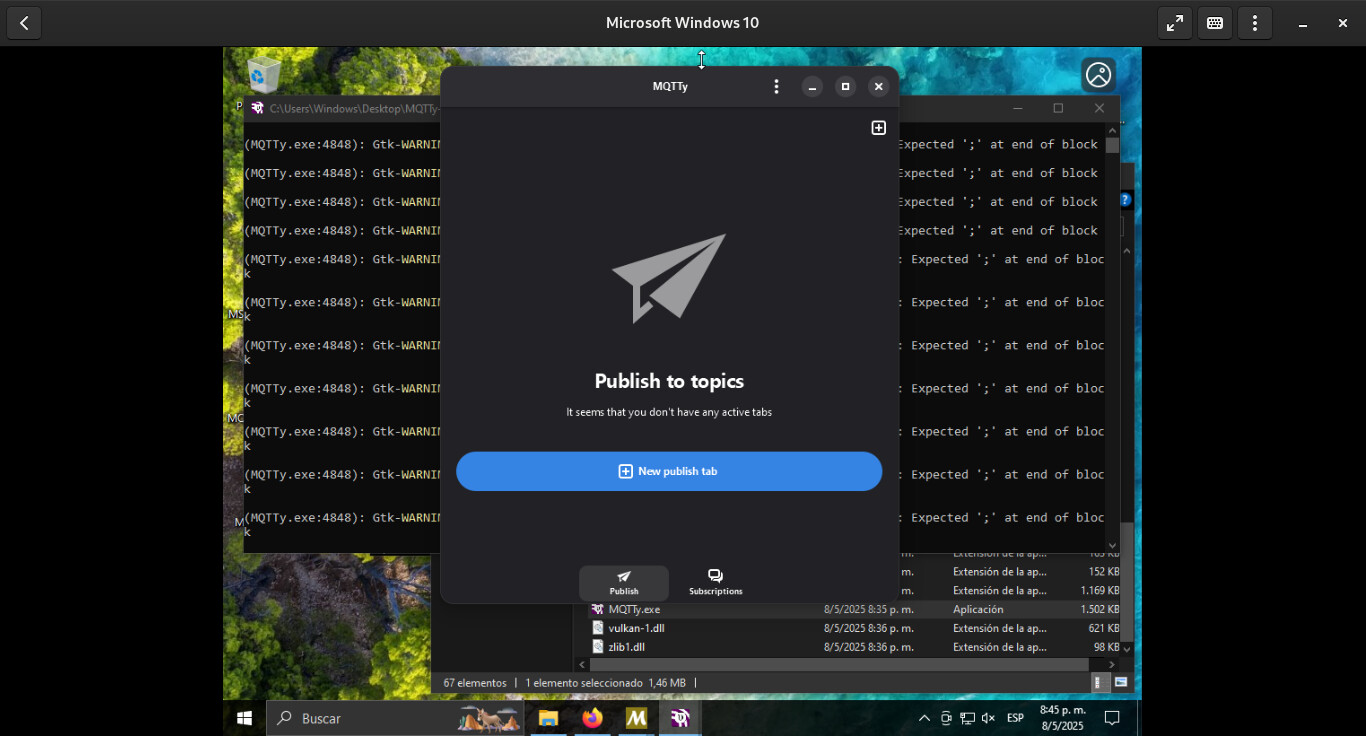
Task: Click the ESP language indicator
Action: click(1015, 718)
